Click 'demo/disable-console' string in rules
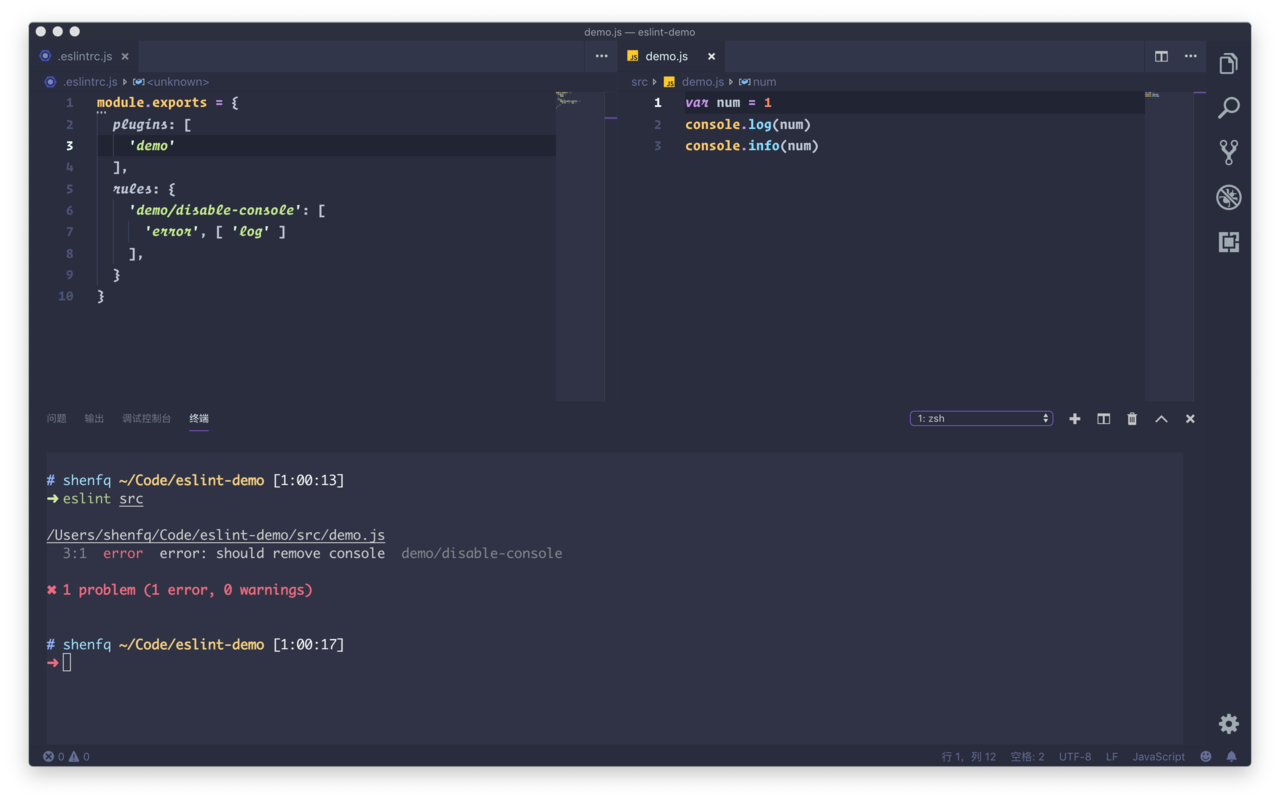 tap(215, 210)
